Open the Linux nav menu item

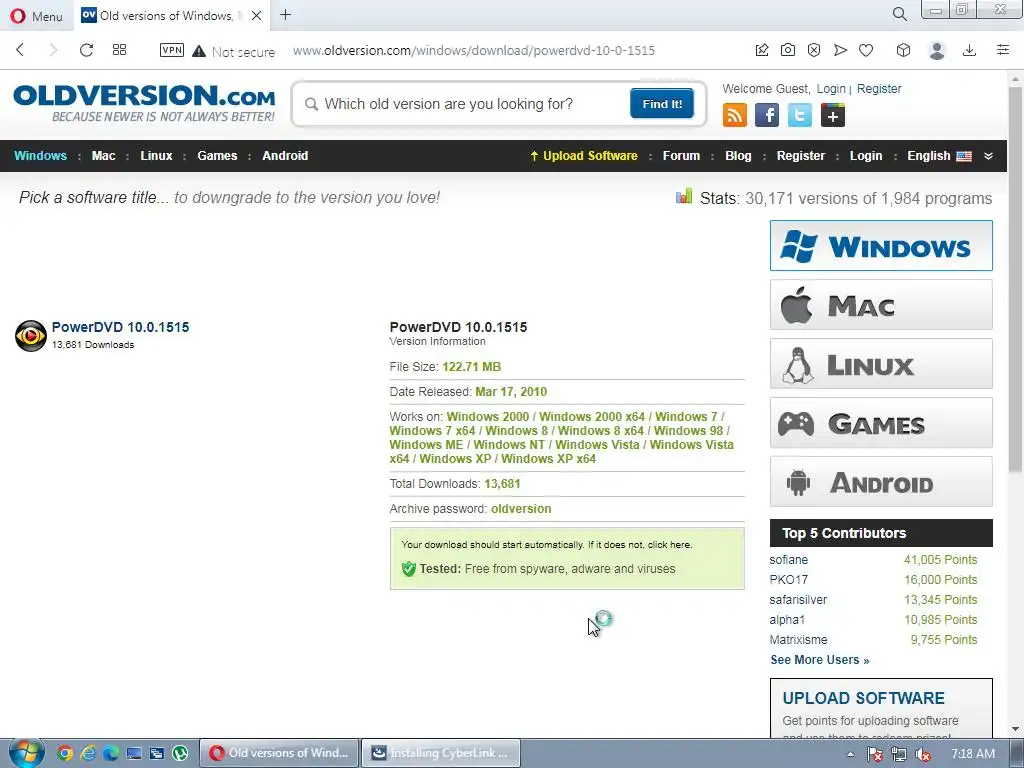(156, 155)
